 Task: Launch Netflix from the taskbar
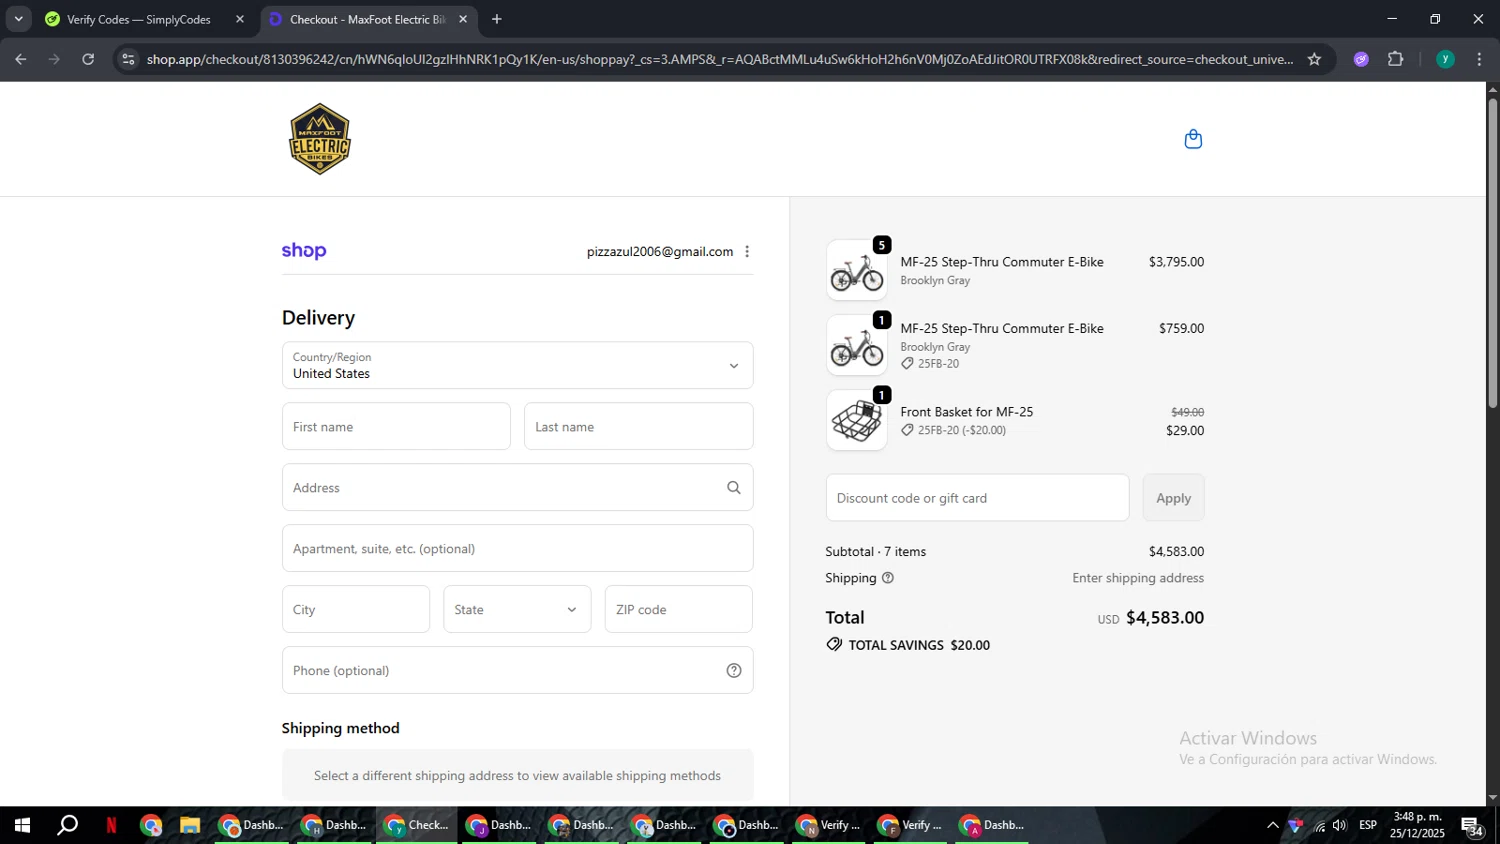click(111, 826)
